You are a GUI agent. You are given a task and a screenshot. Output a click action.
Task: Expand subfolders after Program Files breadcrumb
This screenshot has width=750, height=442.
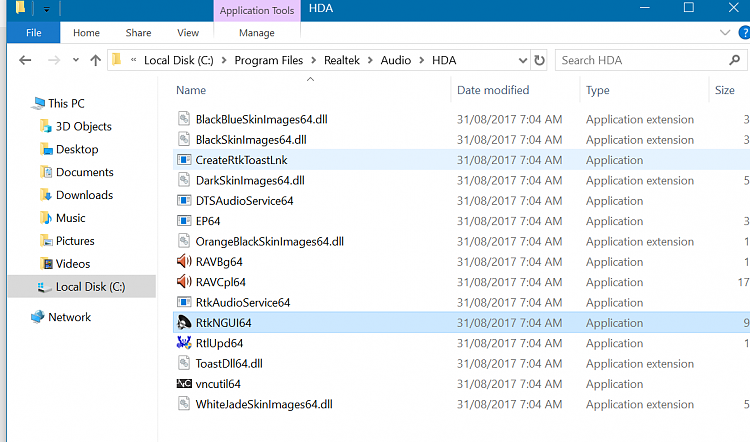(314, 60)
